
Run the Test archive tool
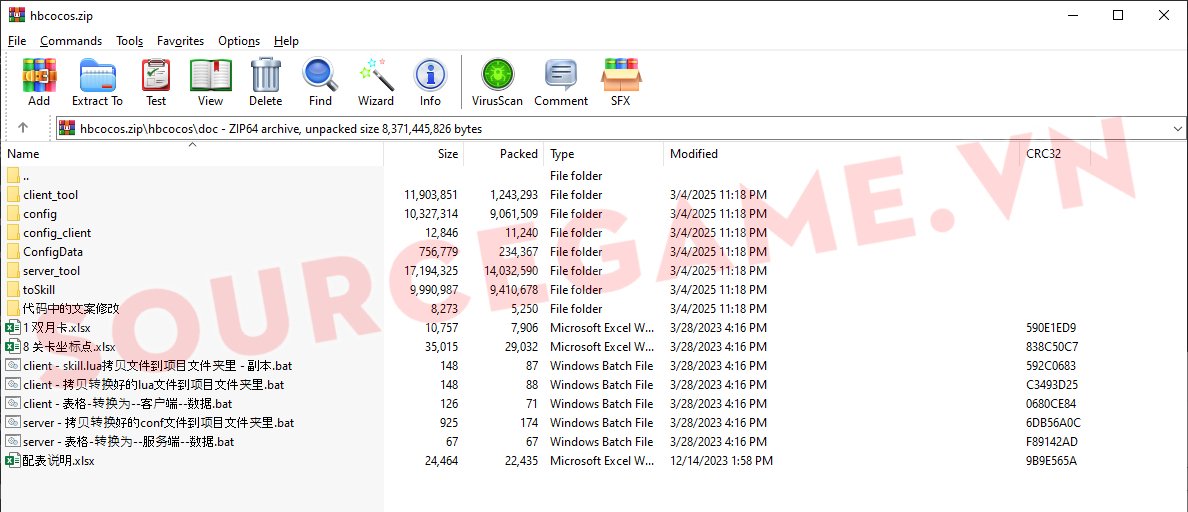pyautogui.click(x=156, y=81)
